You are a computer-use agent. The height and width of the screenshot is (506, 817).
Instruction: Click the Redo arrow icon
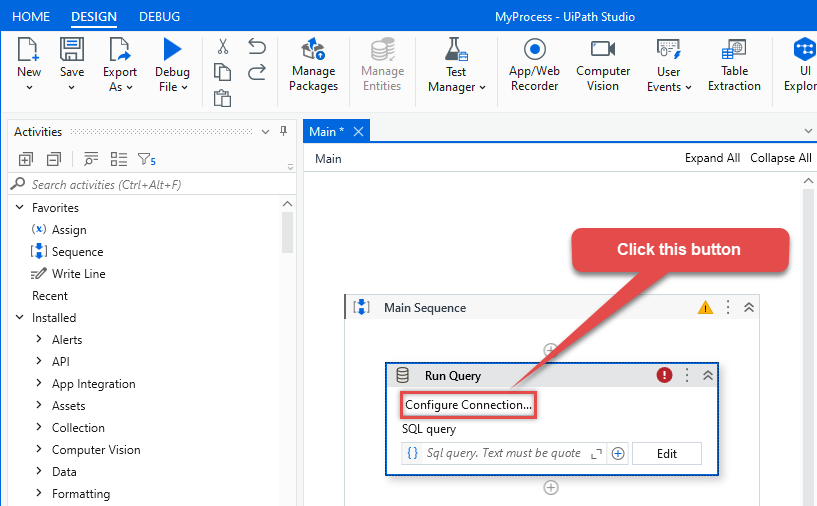click(257, 72)
